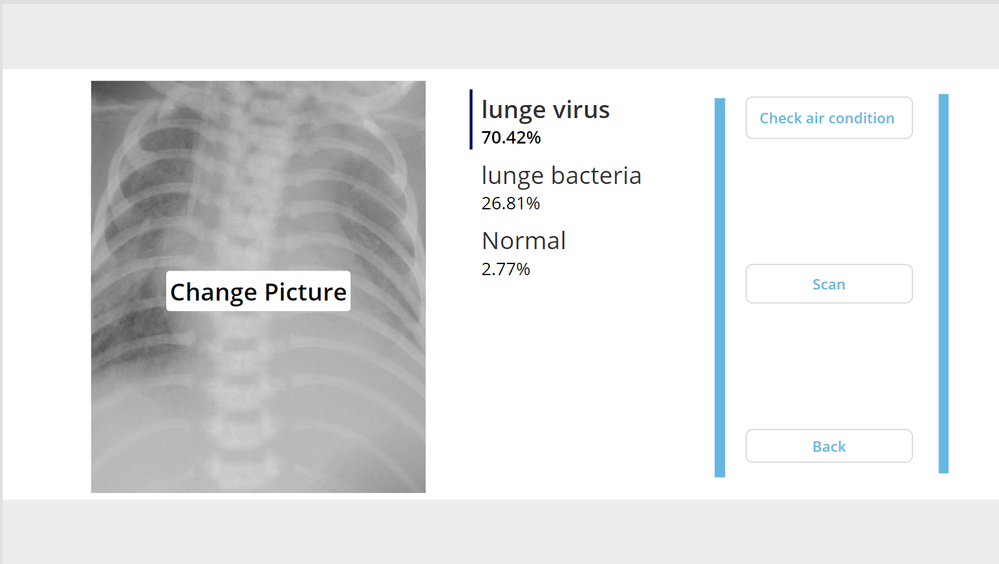This screenshot has width=999, height=564.
Task: Select the lunge virus result label
Action: pyautogui.click(x=545, y=109)
